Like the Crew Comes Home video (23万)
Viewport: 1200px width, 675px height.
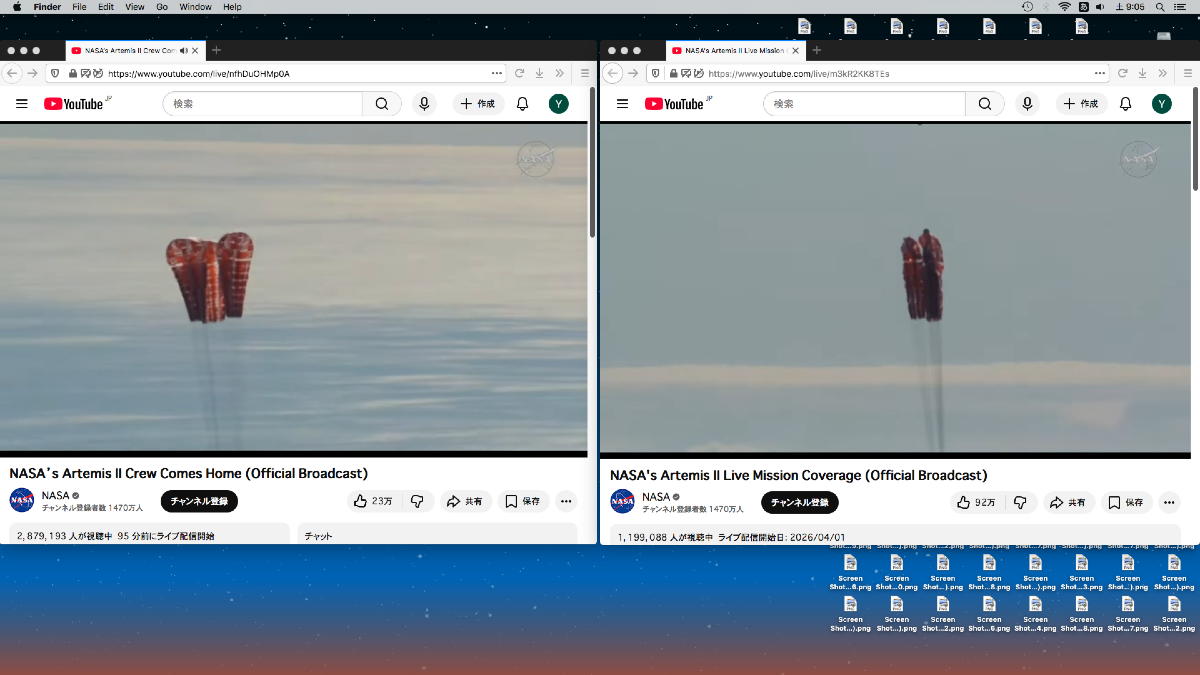pyautogui.click(x=372, y=501)
